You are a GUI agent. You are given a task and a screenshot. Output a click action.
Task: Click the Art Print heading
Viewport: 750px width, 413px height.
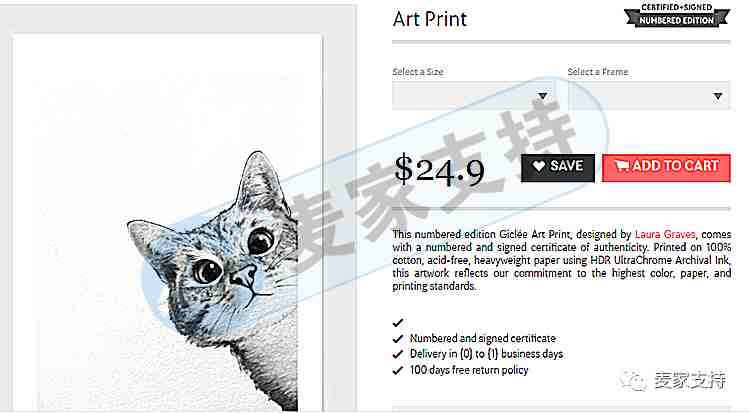[x=430, y=19]
